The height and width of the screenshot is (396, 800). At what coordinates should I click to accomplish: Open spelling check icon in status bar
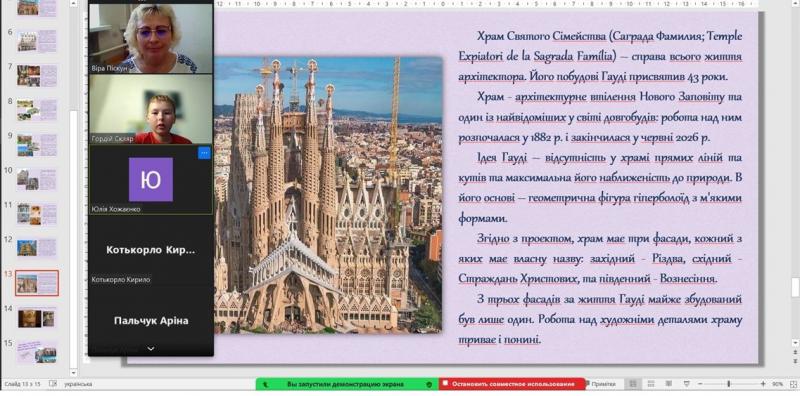(x=53, y=384)
